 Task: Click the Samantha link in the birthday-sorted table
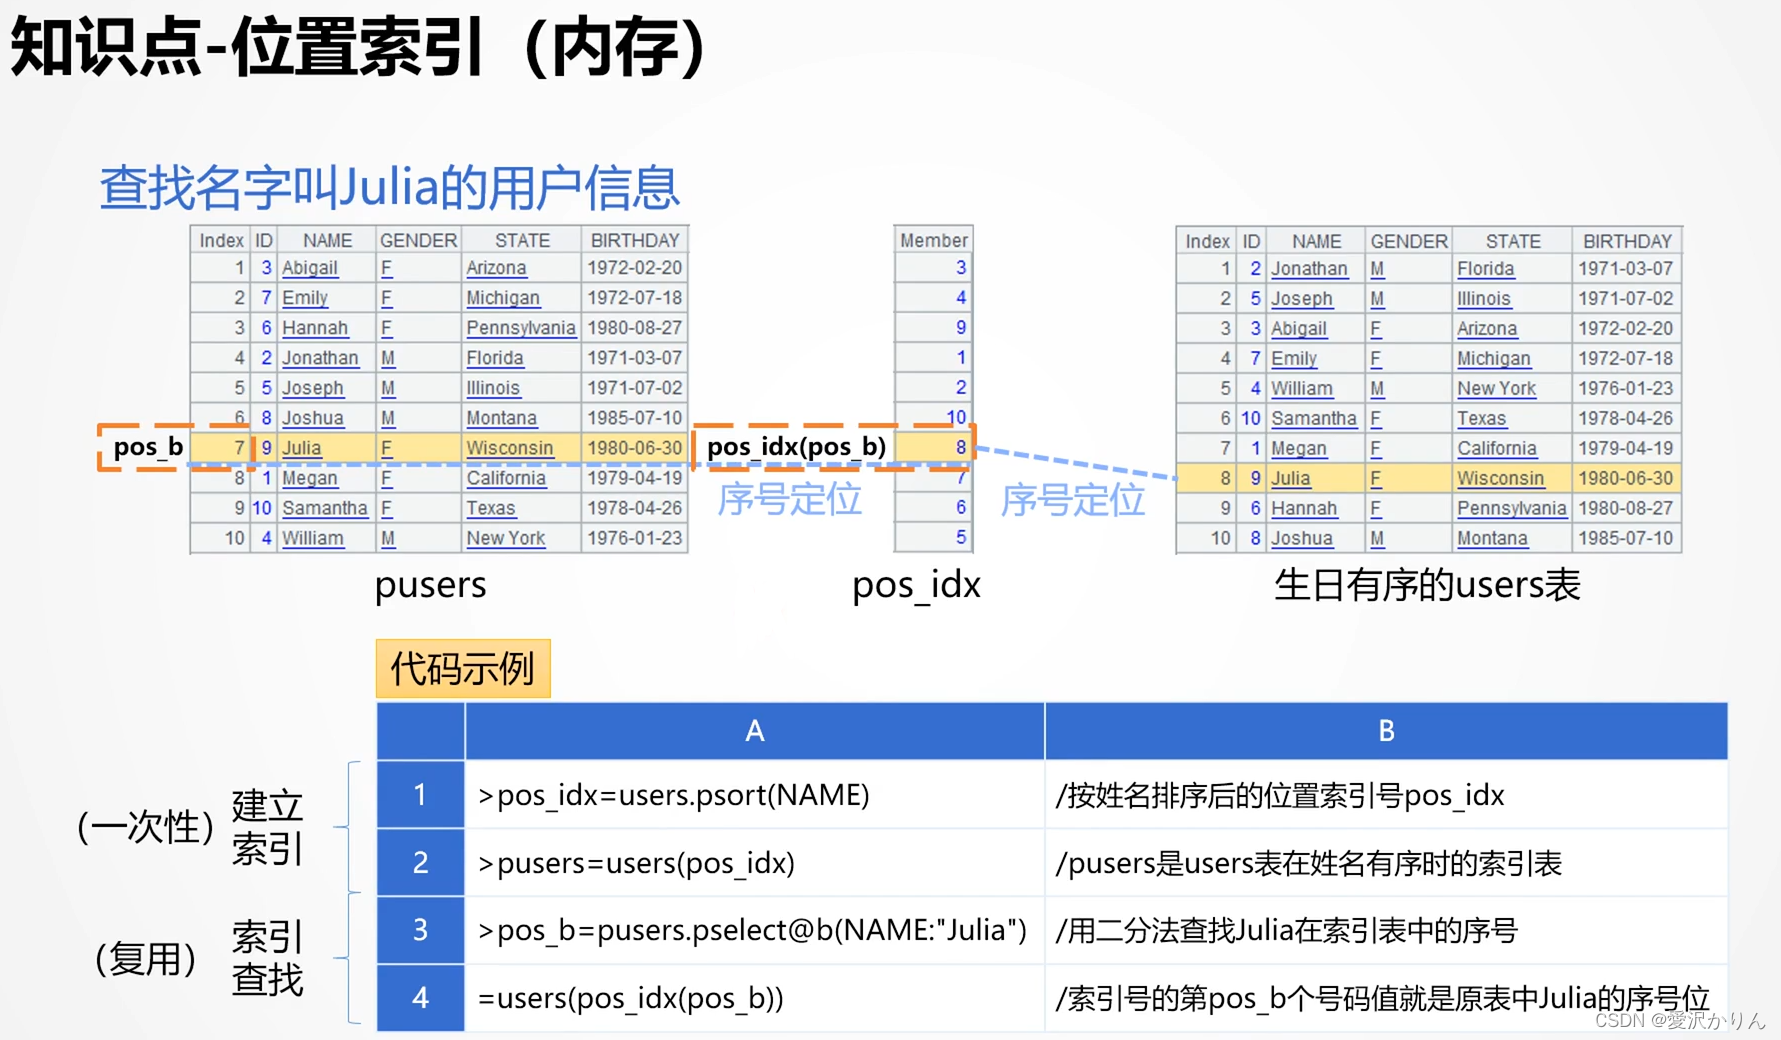tap(1313, 418)
